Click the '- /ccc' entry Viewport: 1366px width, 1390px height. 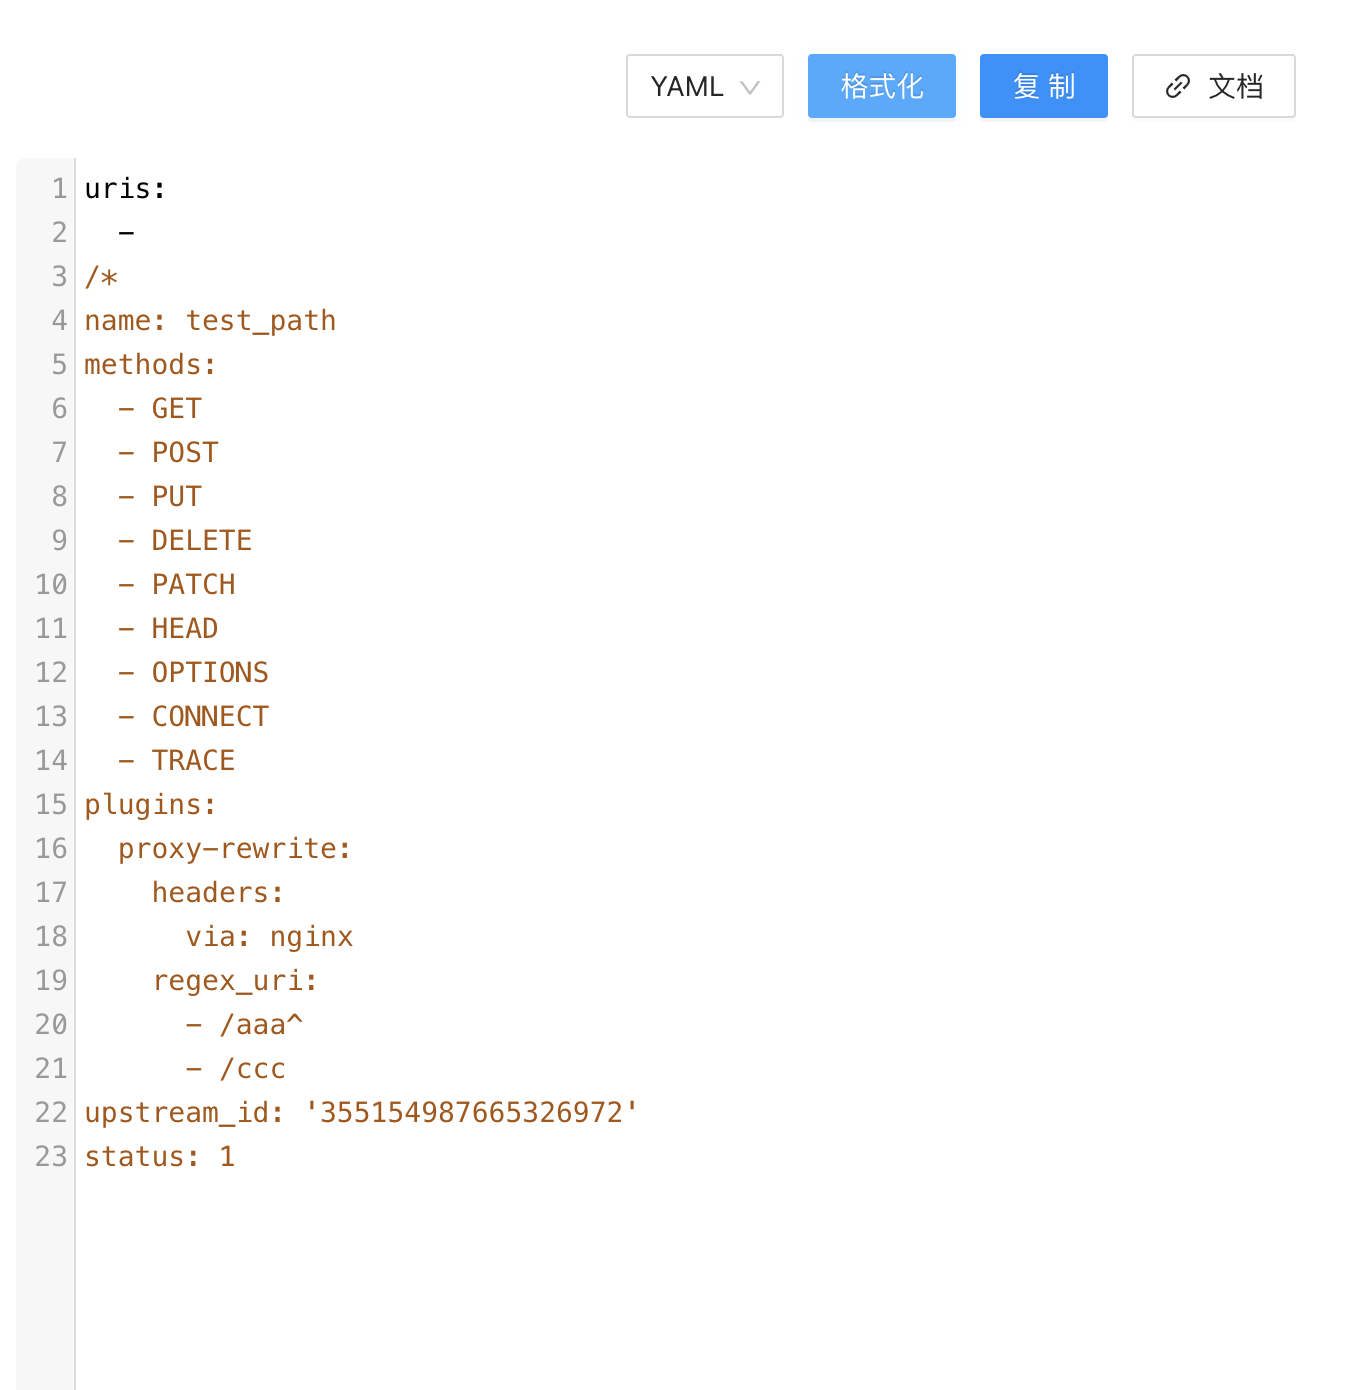[236, 1068]
